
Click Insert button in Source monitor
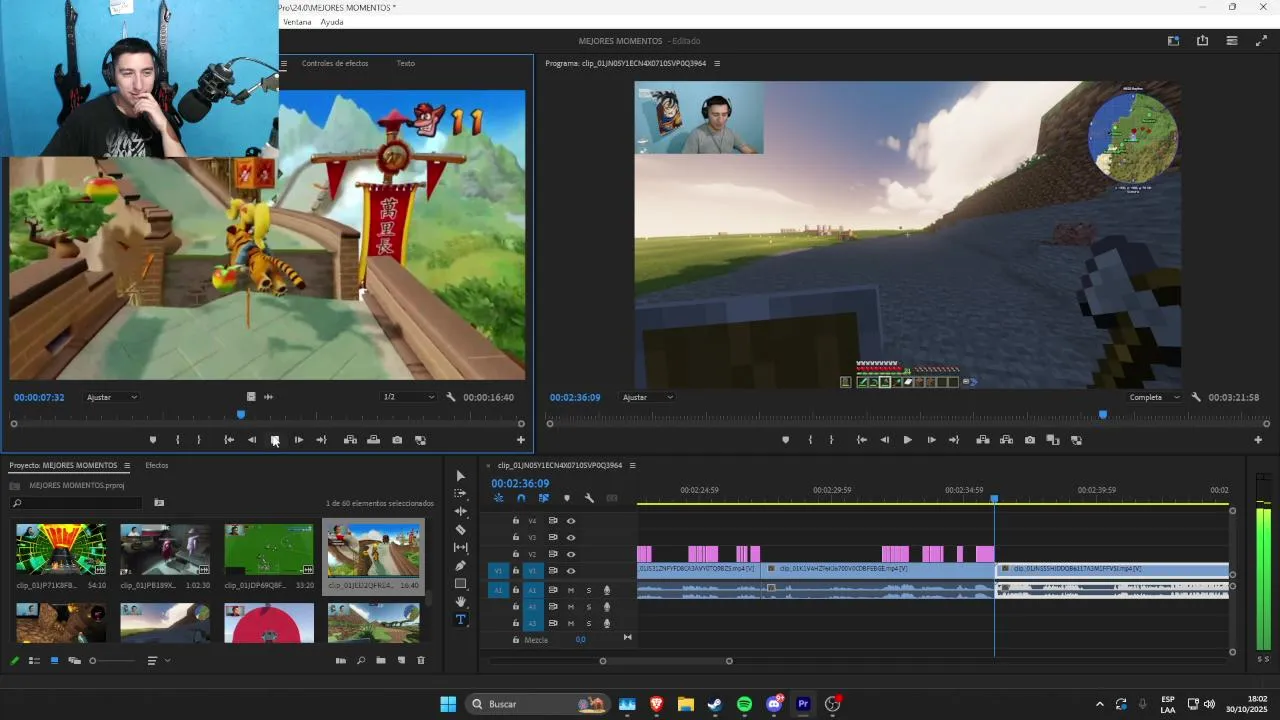tap(350, 440)
